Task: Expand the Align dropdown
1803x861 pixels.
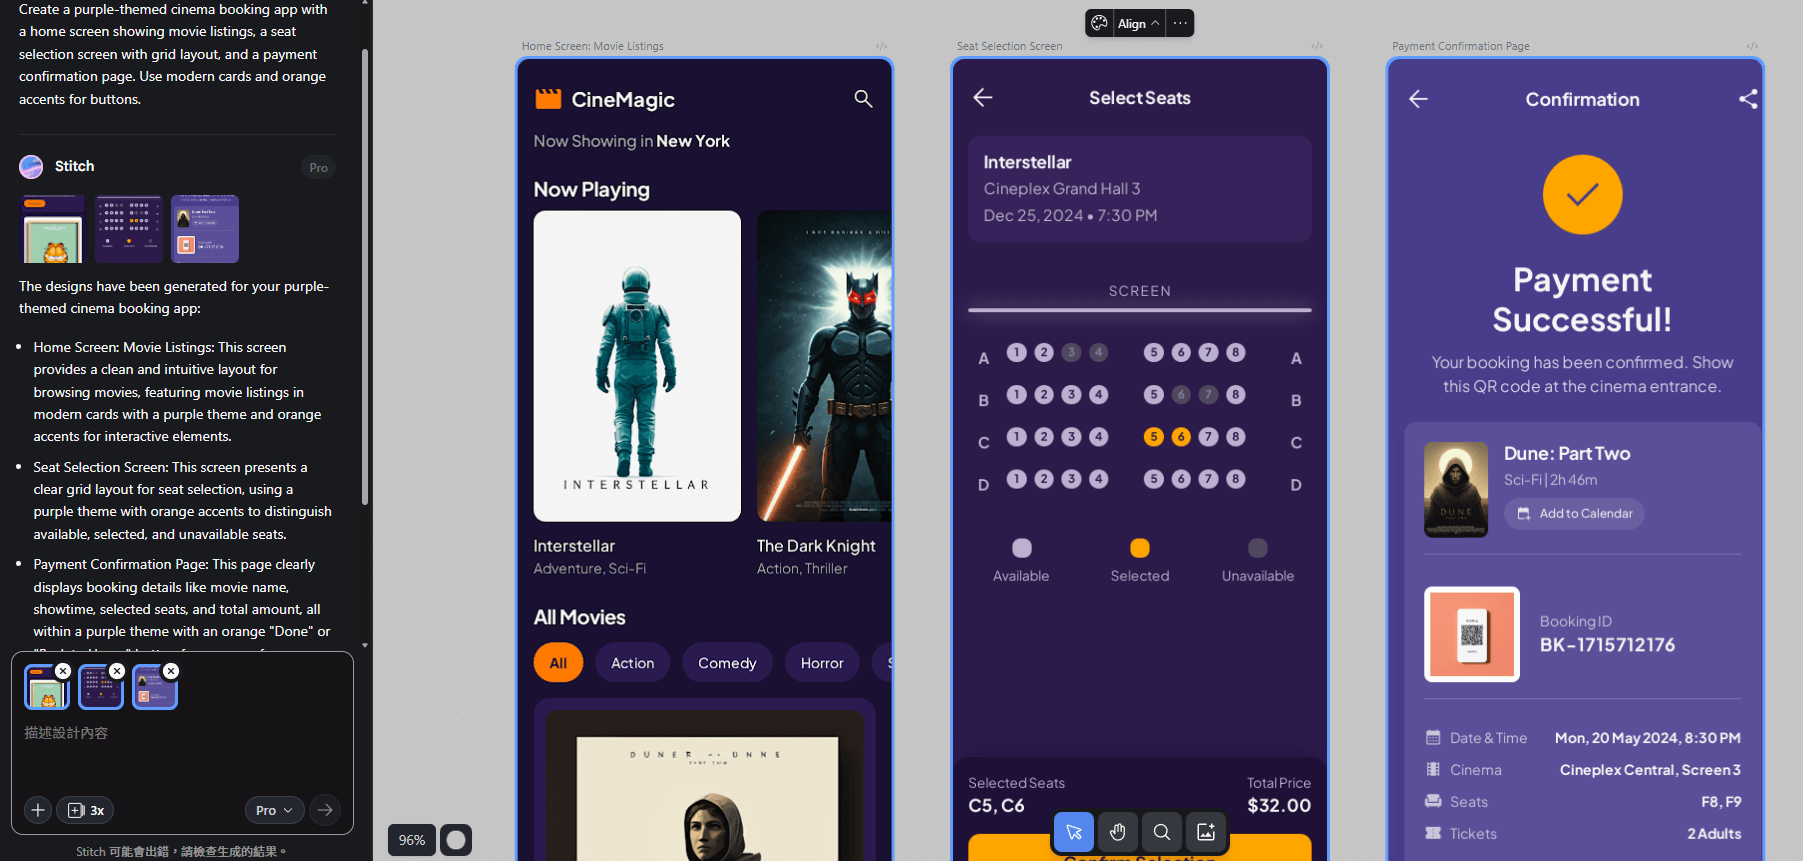Action: (x=1139, y=23)
